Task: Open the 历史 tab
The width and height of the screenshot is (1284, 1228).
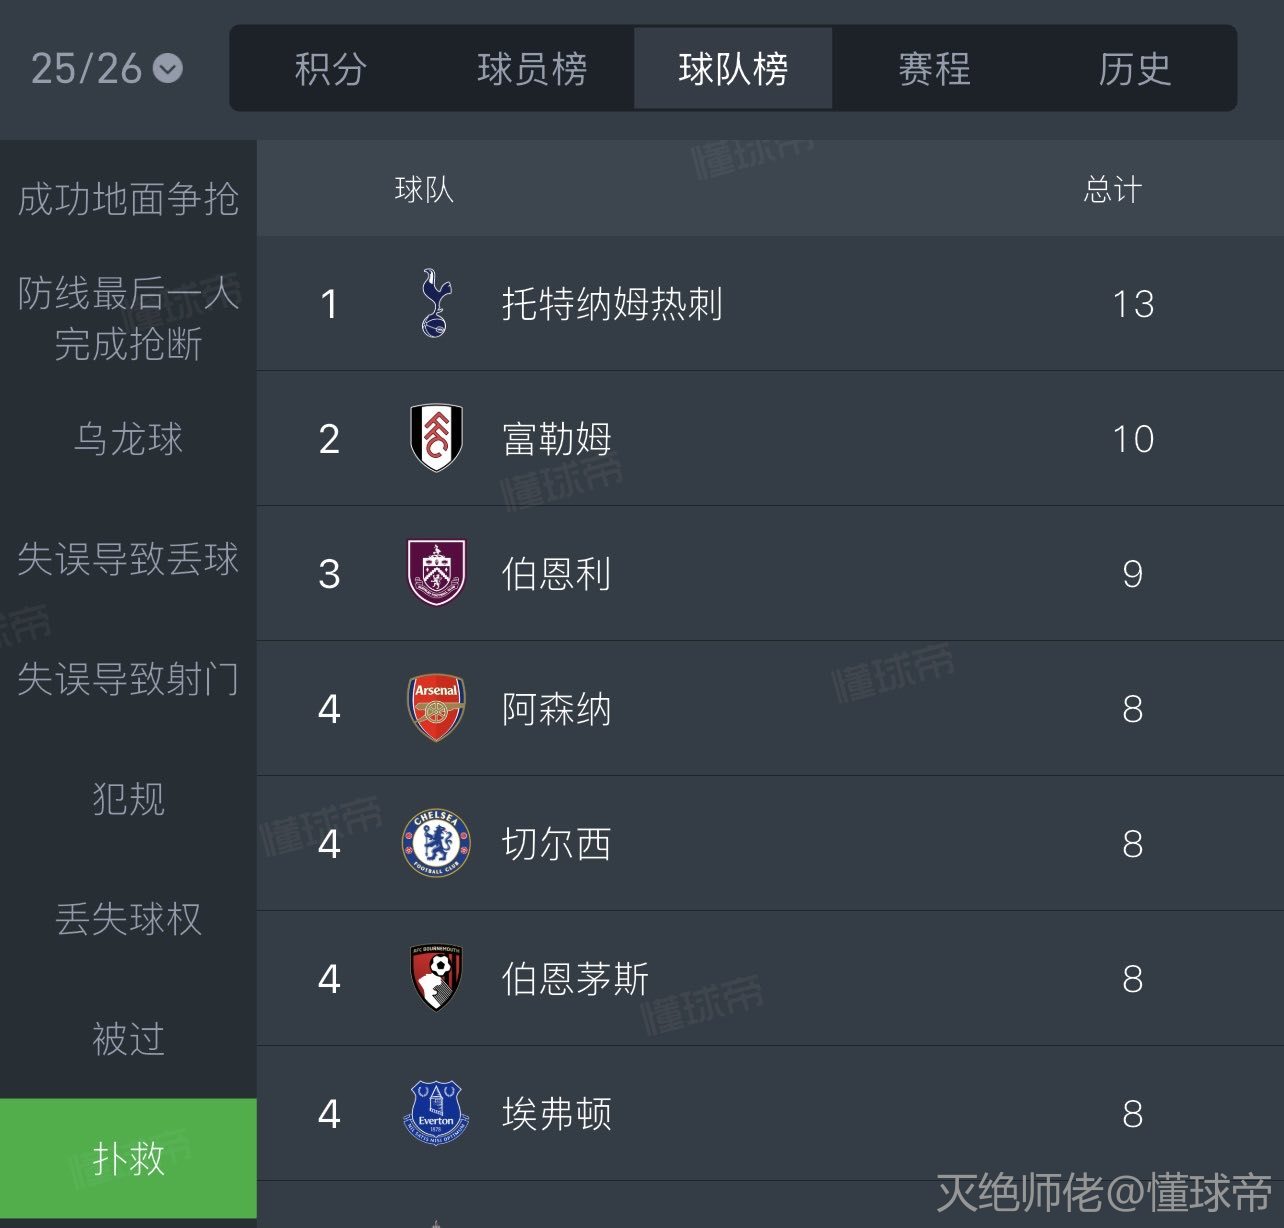Action: click(1134, 69)
